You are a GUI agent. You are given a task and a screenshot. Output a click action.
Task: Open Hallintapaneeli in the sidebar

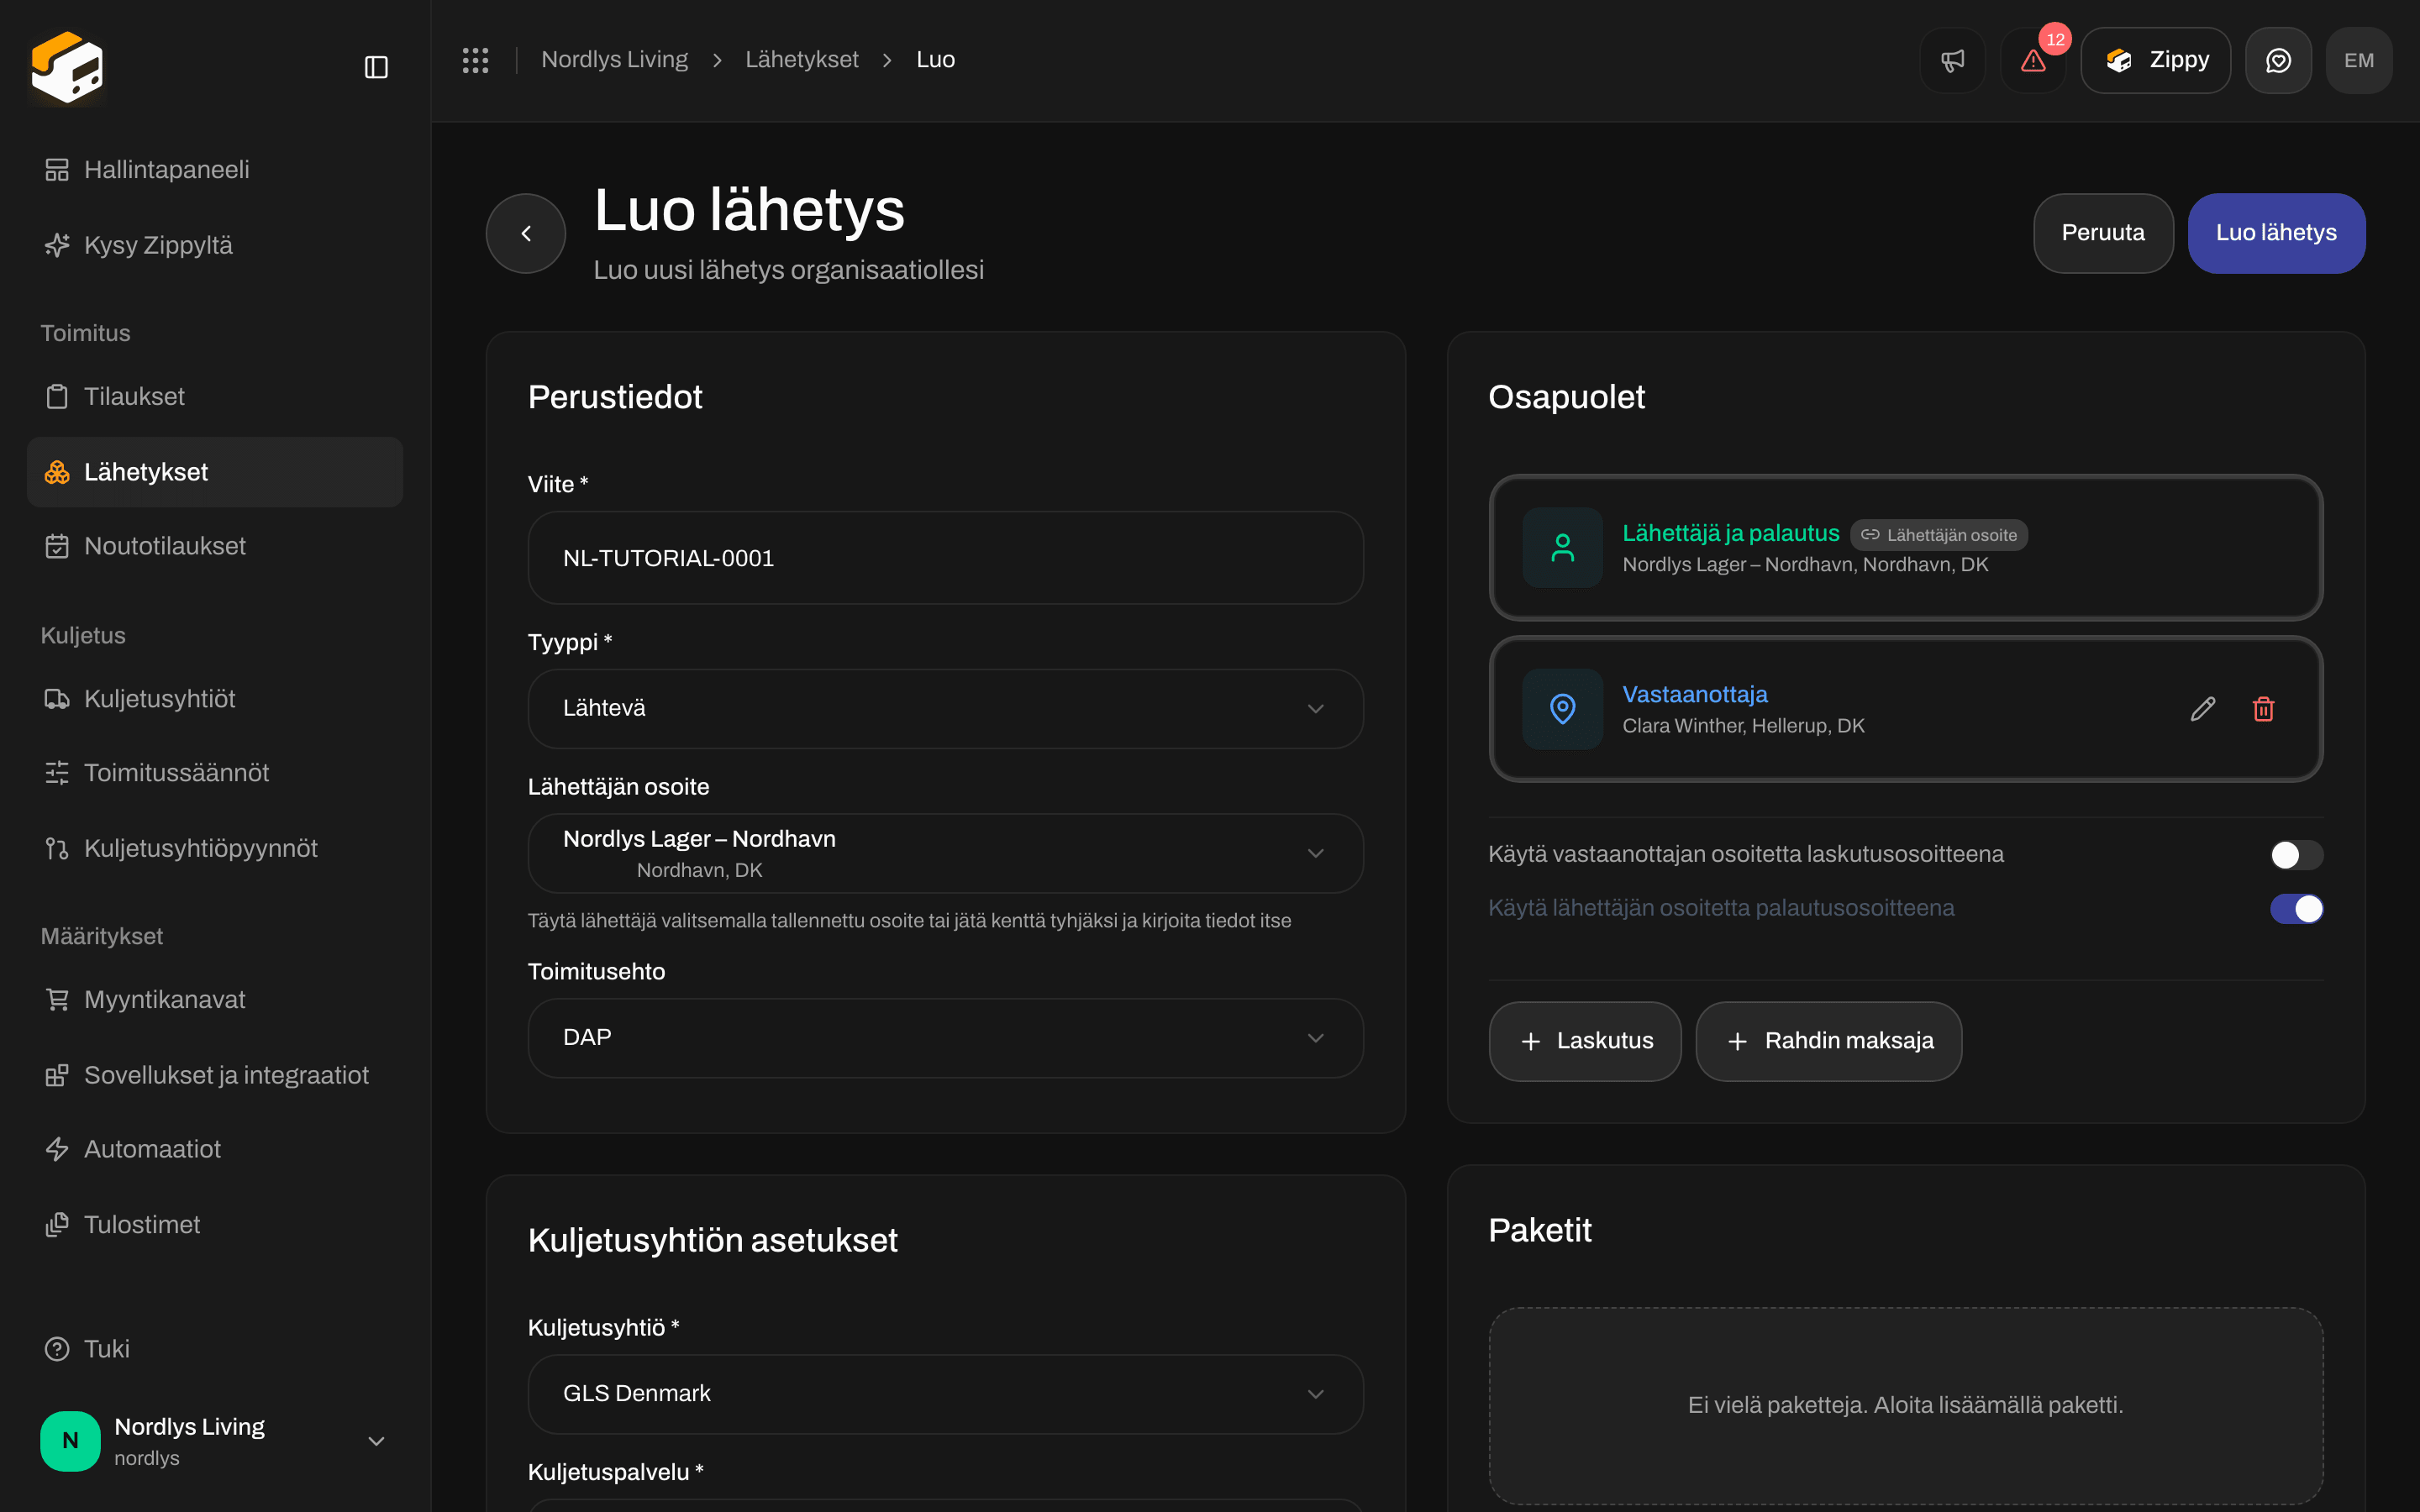click(215, 170)
